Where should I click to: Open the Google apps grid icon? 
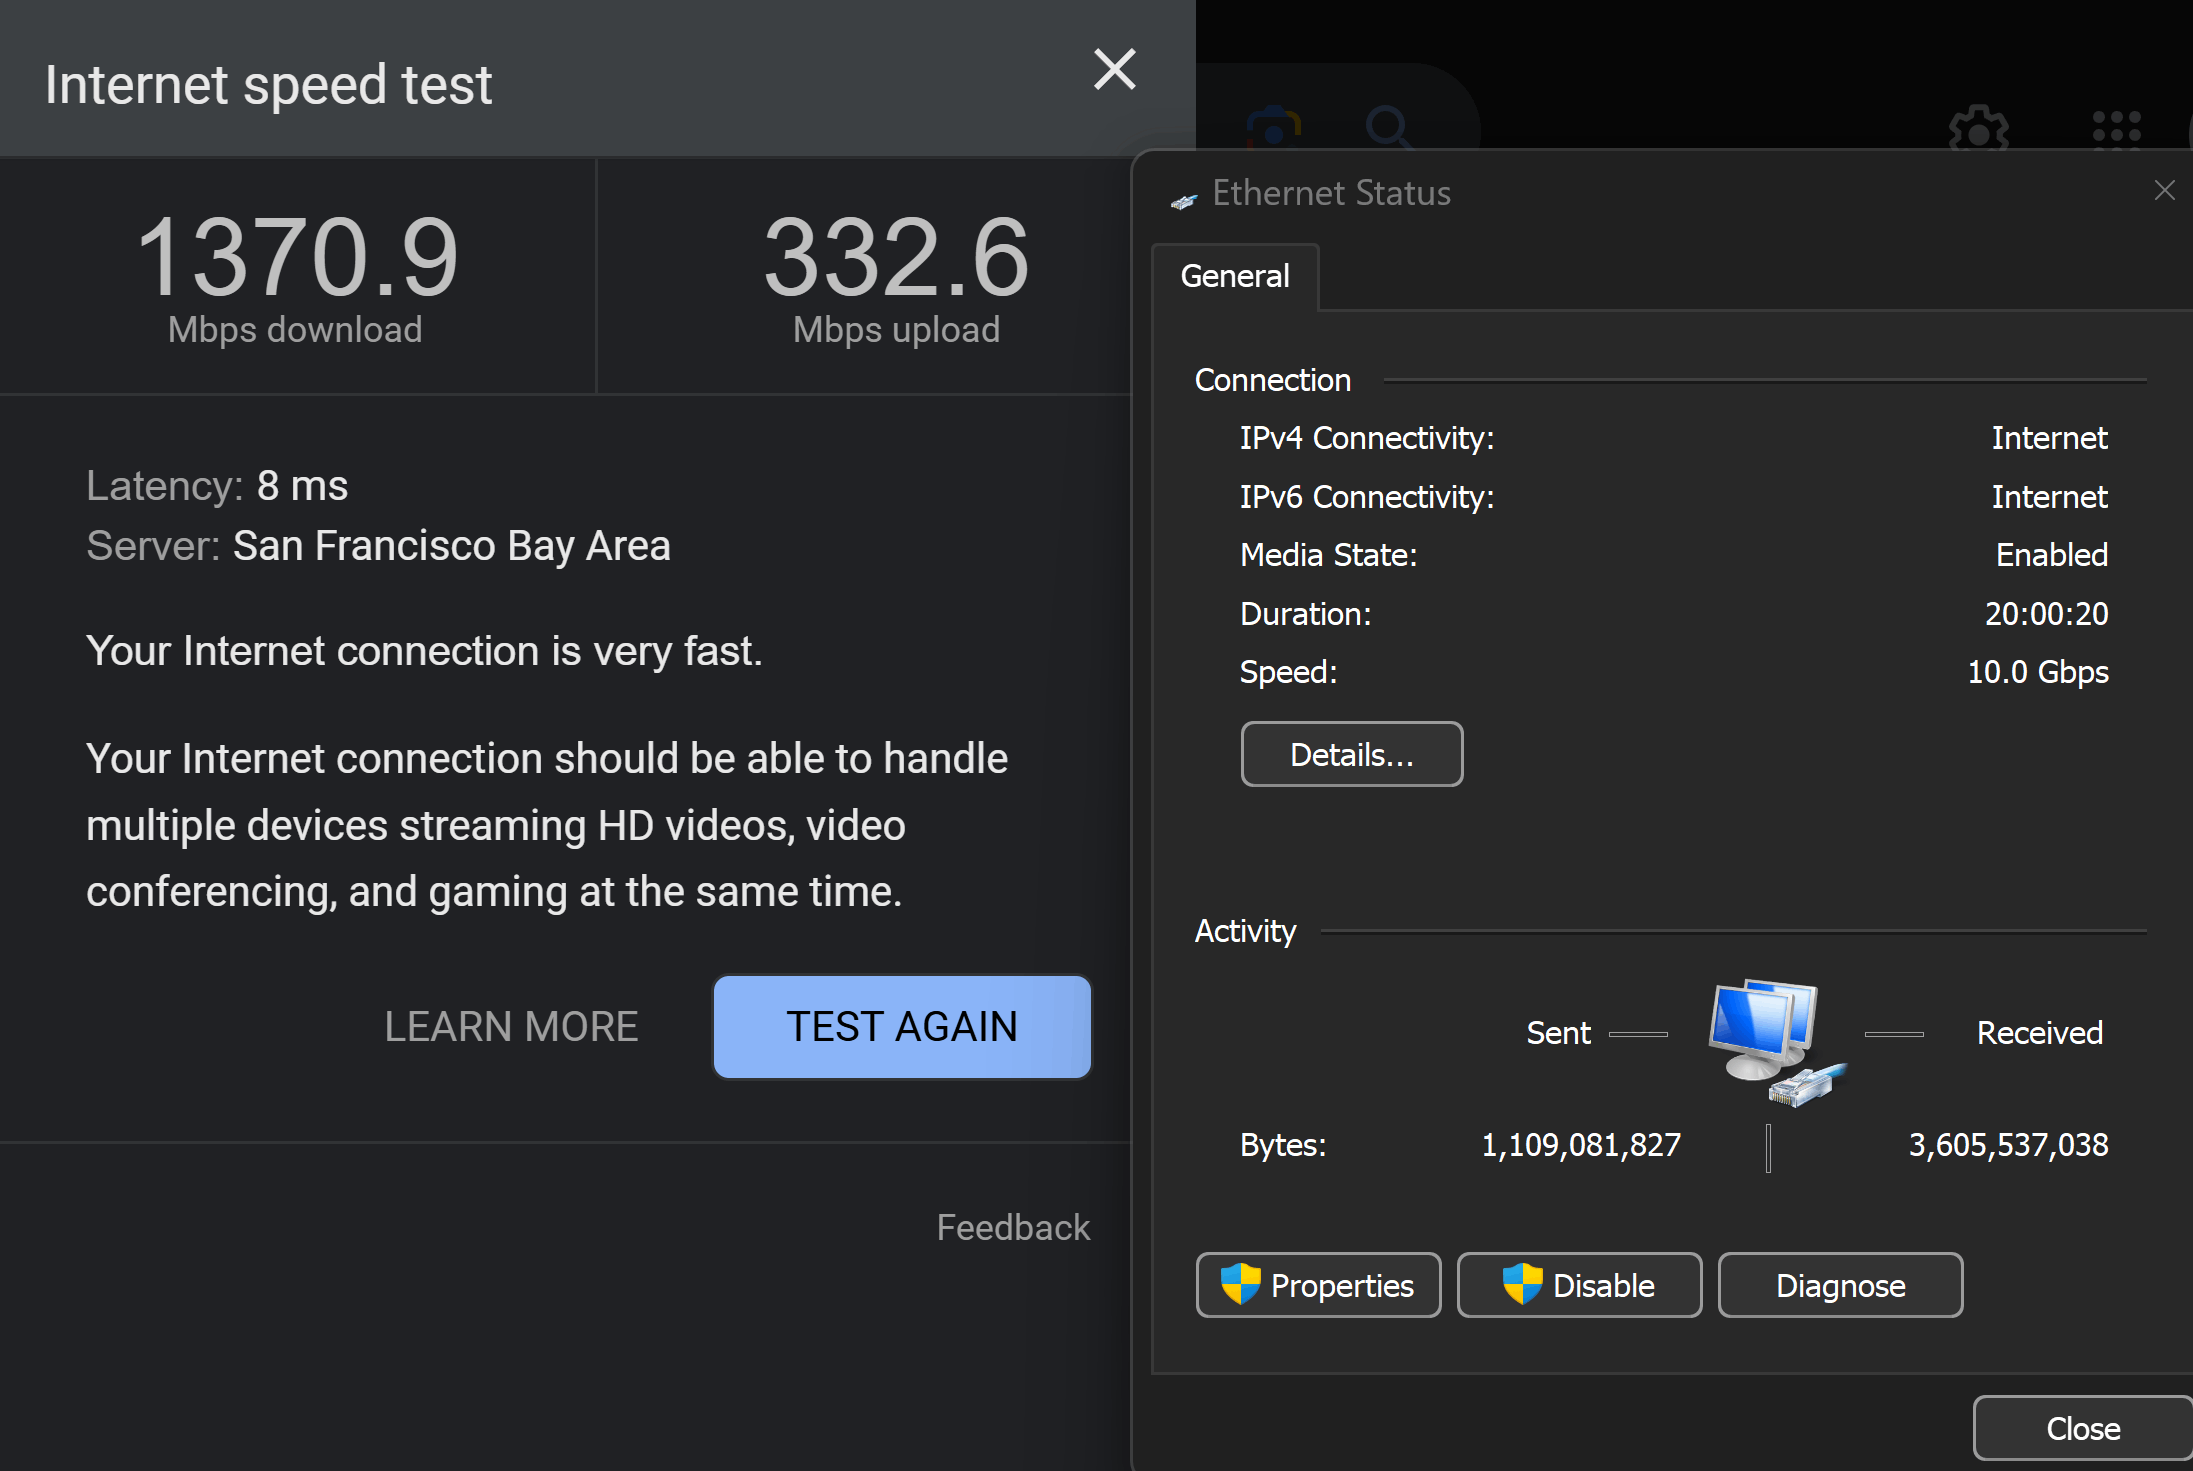click(2116, 131)
